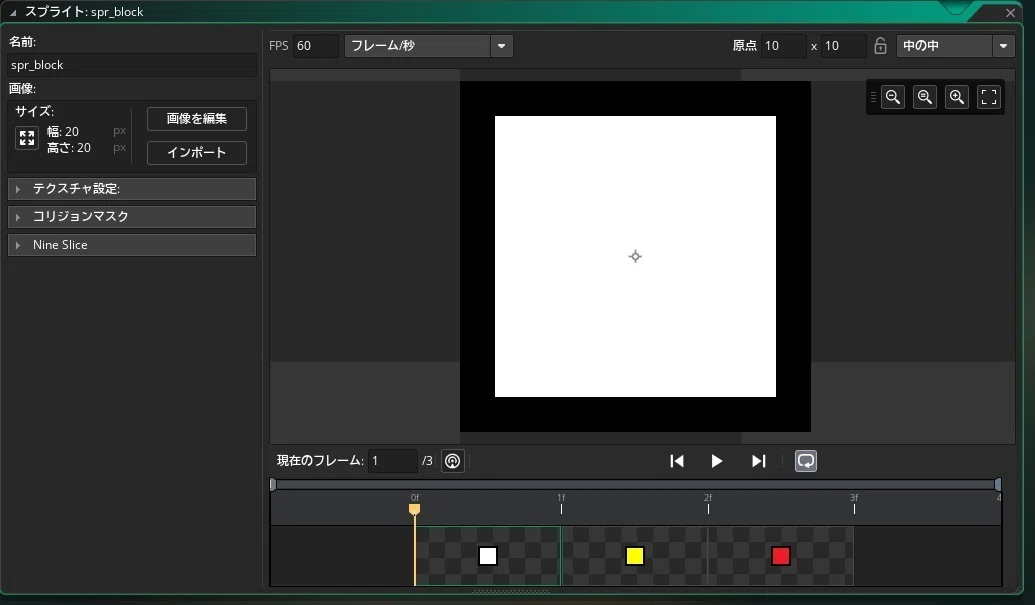1035x605 pixels.
Task: Toggle the loop playback button
Action: tap(805, 461)
